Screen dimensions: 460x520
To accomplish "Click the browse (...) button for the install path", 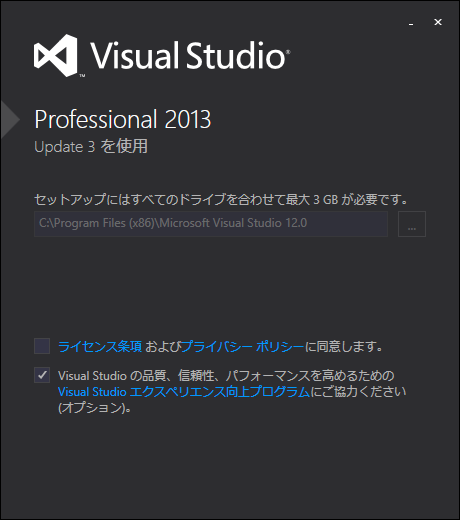I will click(x=412, y=224).
